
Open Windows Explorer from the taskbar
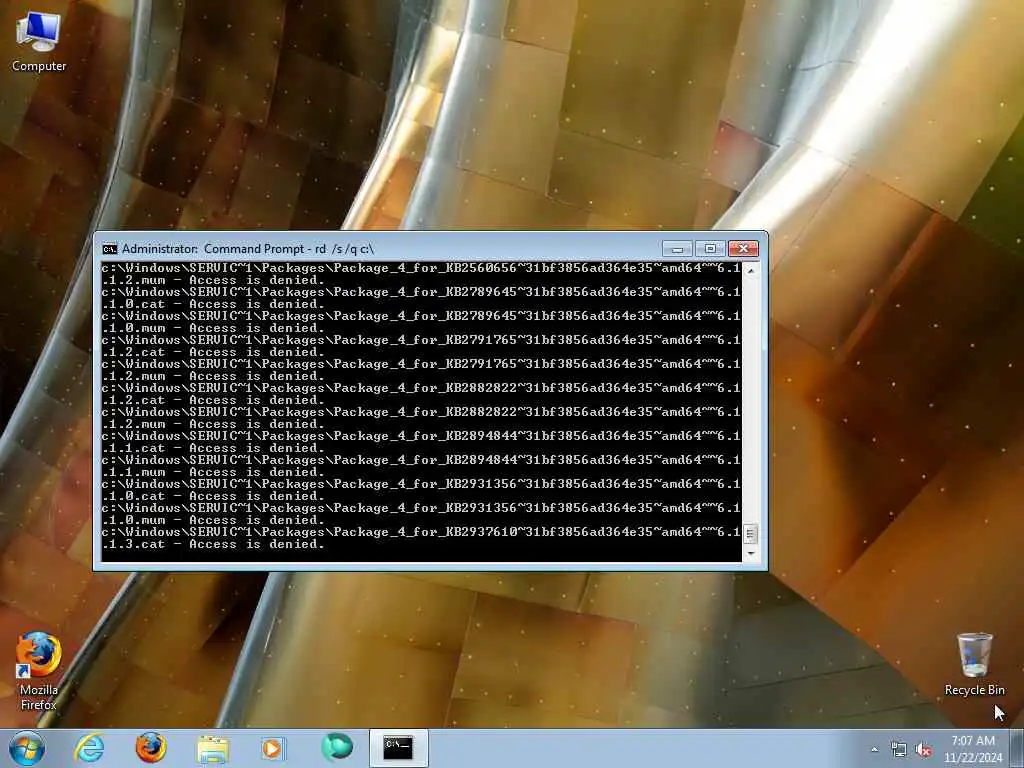[212, 748]
